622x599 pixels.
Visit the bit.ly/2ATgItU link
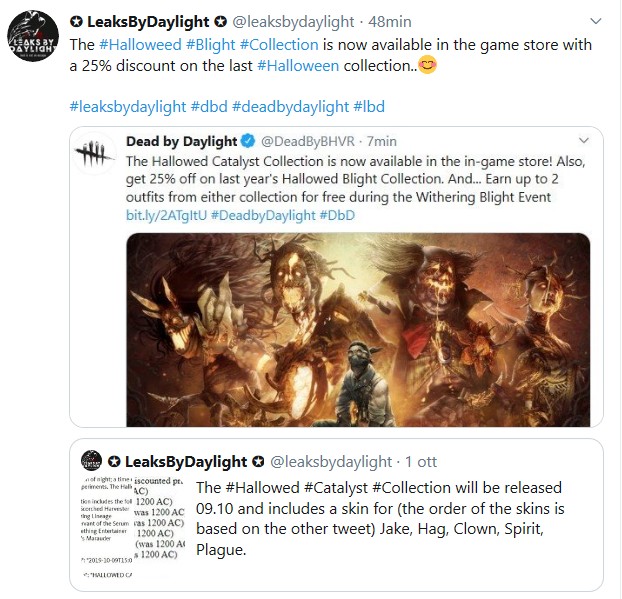click(166, 215)
